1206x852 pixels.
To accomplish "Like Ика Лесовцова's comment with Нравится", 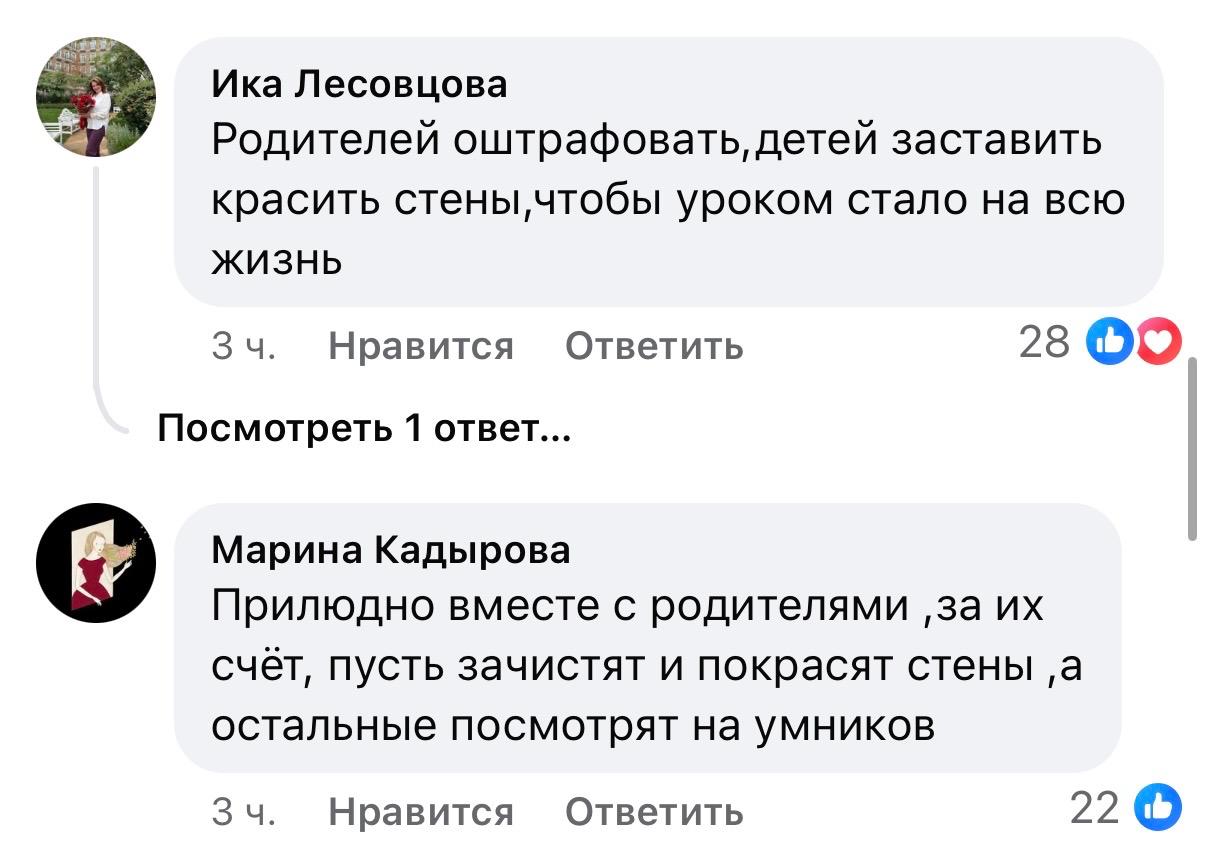I will pos(420,346).
